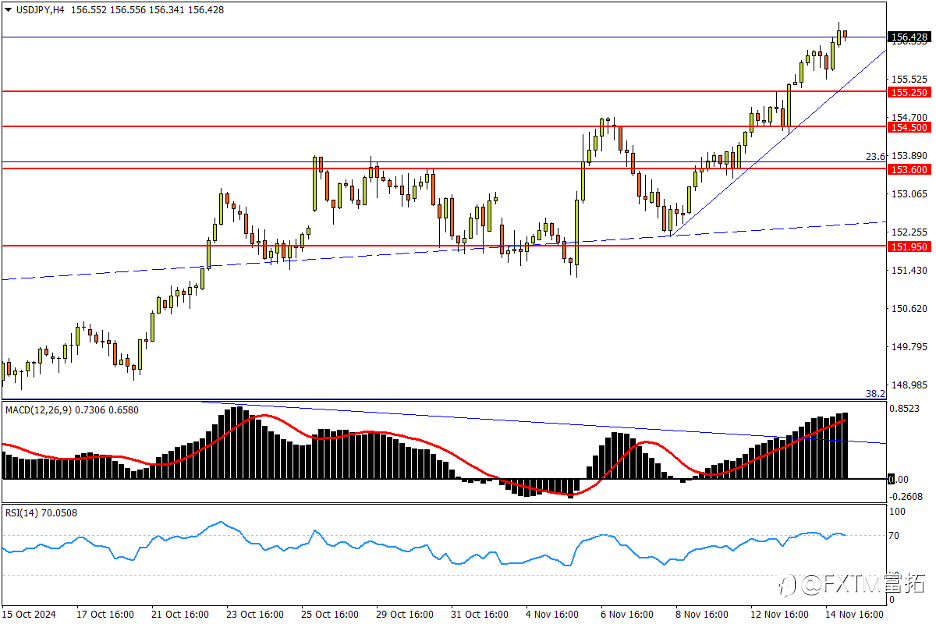Click the 6 Nov 16:00 time label
936x624 pixels.
point(627,614)
